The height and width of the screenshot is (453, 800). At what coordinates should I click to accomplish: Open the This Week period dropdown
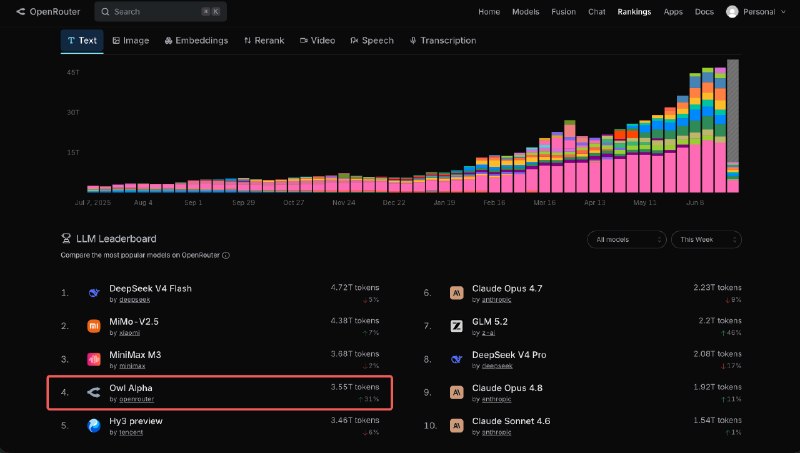706,239
